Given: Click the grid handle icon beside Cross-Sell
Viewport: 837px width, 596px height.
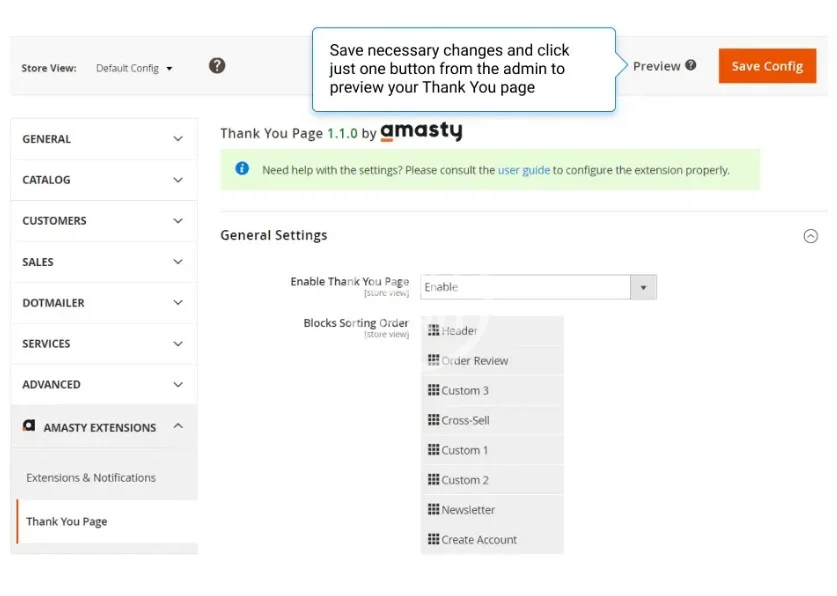Looking at the screenshot, I should point(433,420).
